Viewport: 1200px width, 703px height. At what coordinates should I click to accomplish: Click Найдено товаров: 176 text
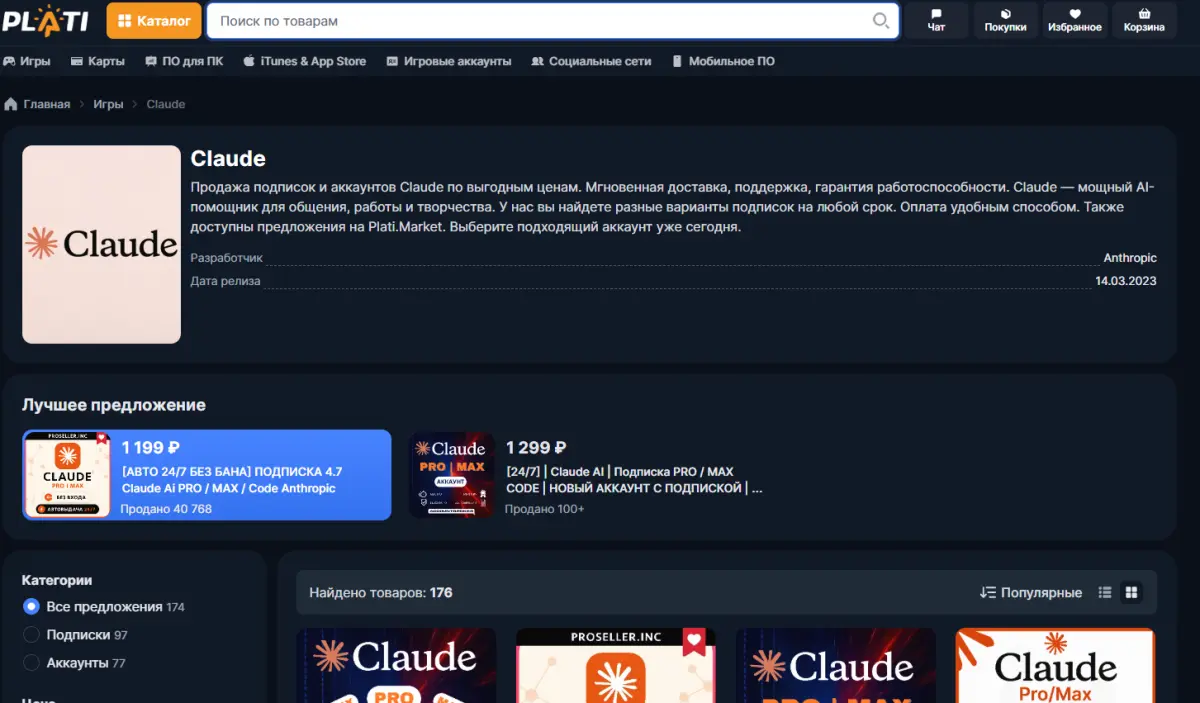(381, 592)
